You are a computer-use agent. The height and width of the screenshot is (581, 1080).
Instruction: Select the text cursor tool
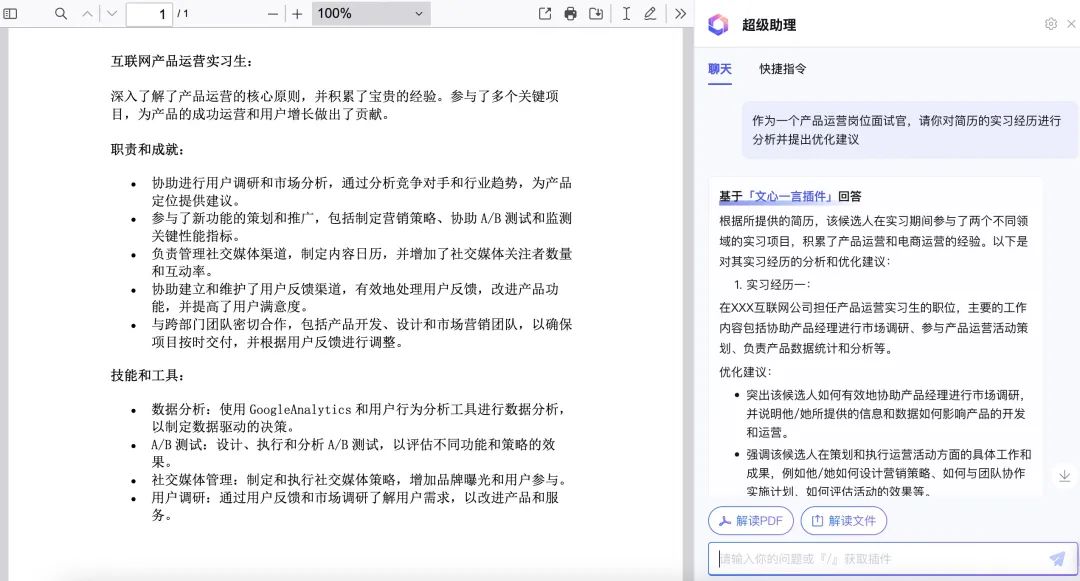tap(626, 14)
